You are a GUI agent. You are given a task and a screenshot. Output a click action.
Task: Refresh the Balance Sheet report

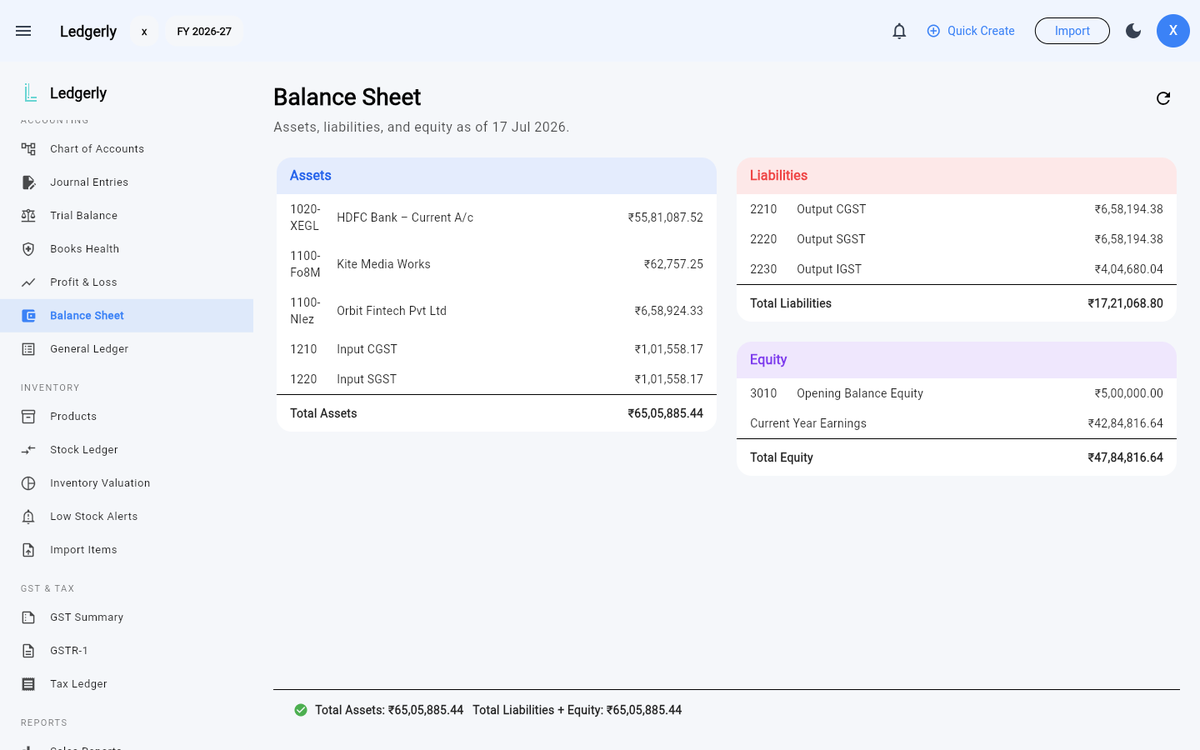coord(1163,98)
